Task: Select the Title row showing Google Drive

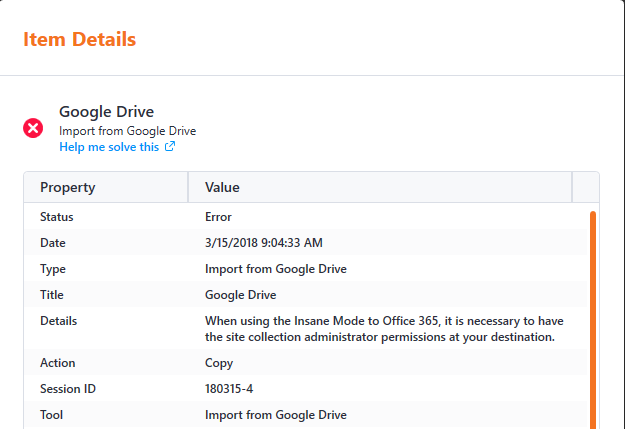Action: click(x=306, y=295)
